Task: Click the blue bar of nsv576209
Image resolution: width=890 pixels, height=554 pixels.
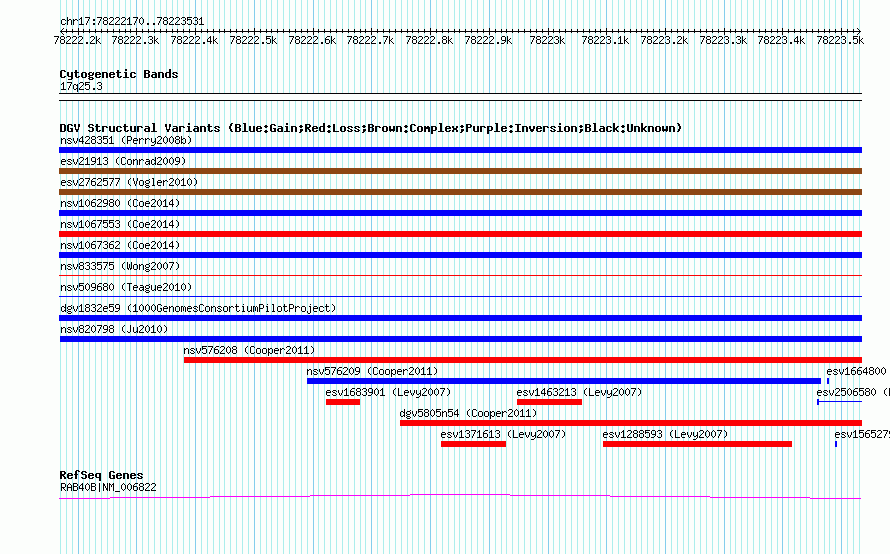Action: (564, 381)
